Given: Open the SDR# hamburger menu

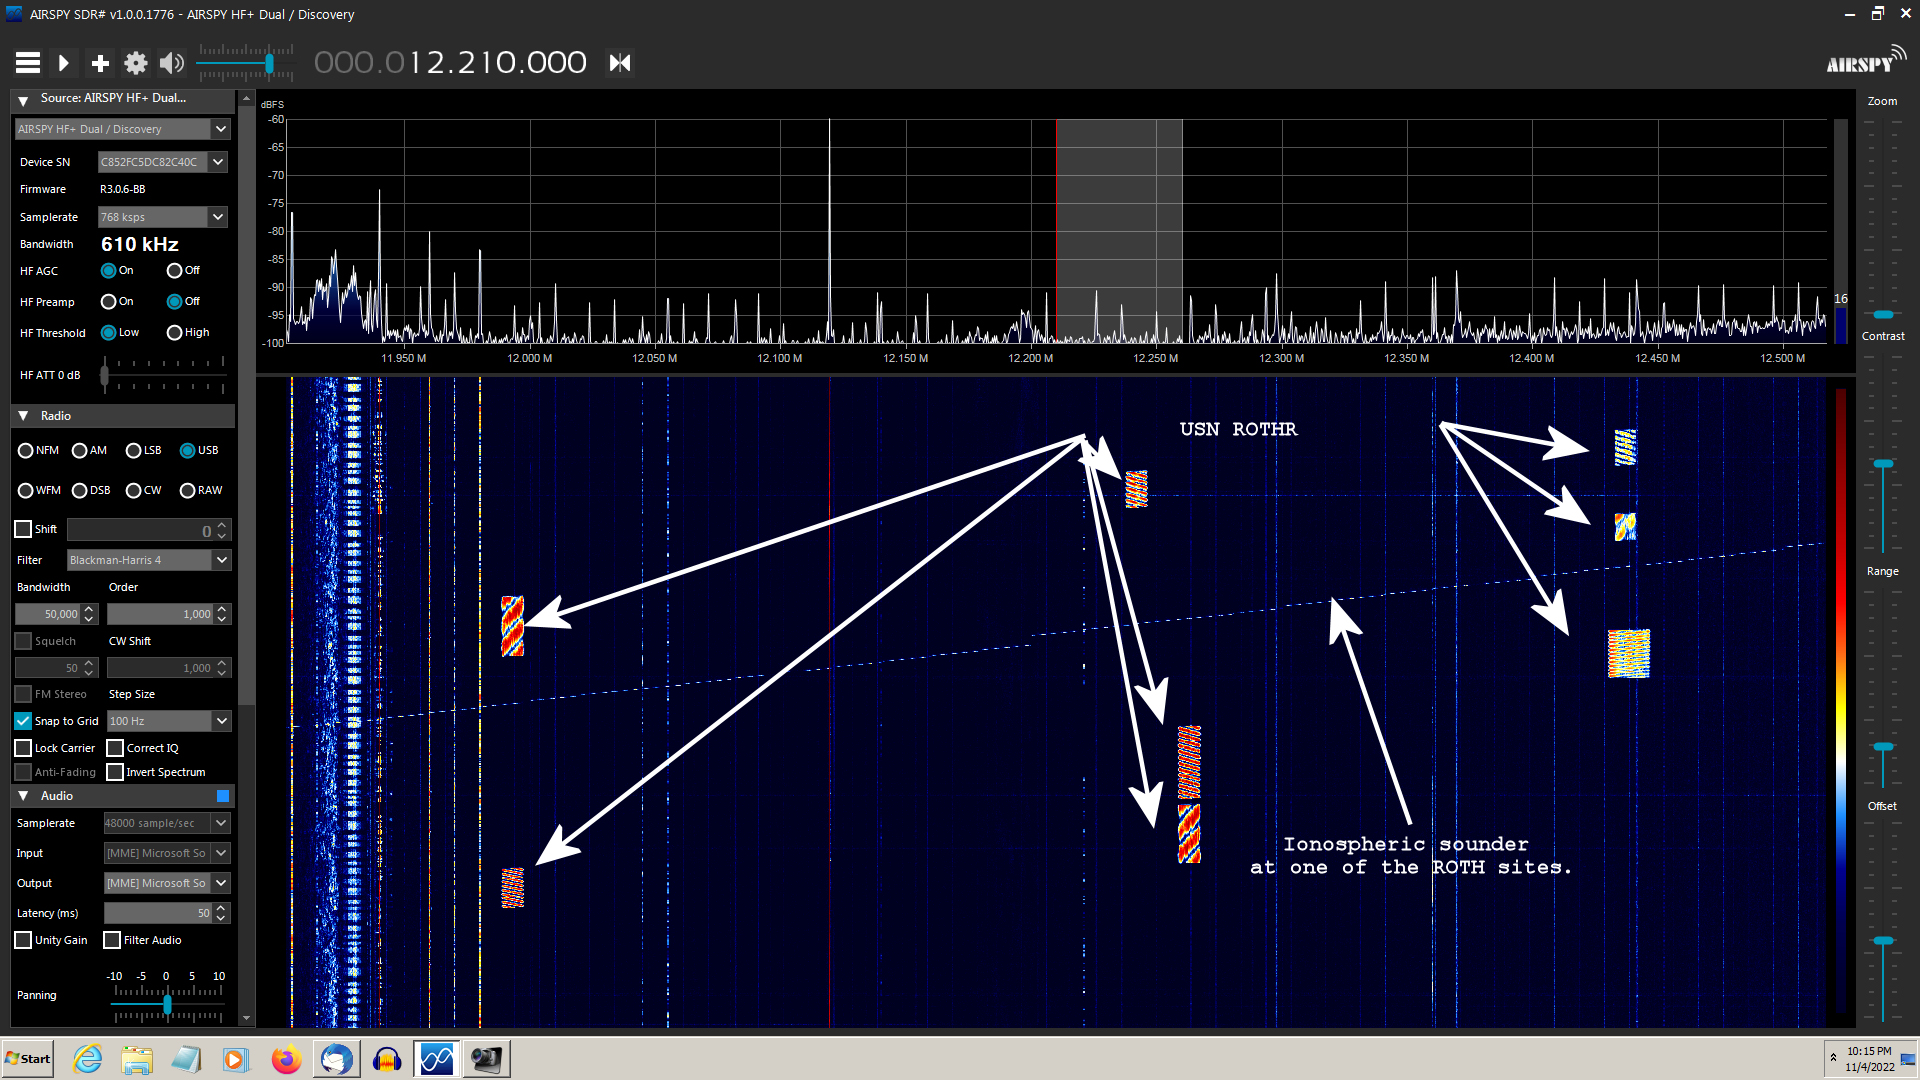Looking at the screenshot, I should tap(27, 62).
